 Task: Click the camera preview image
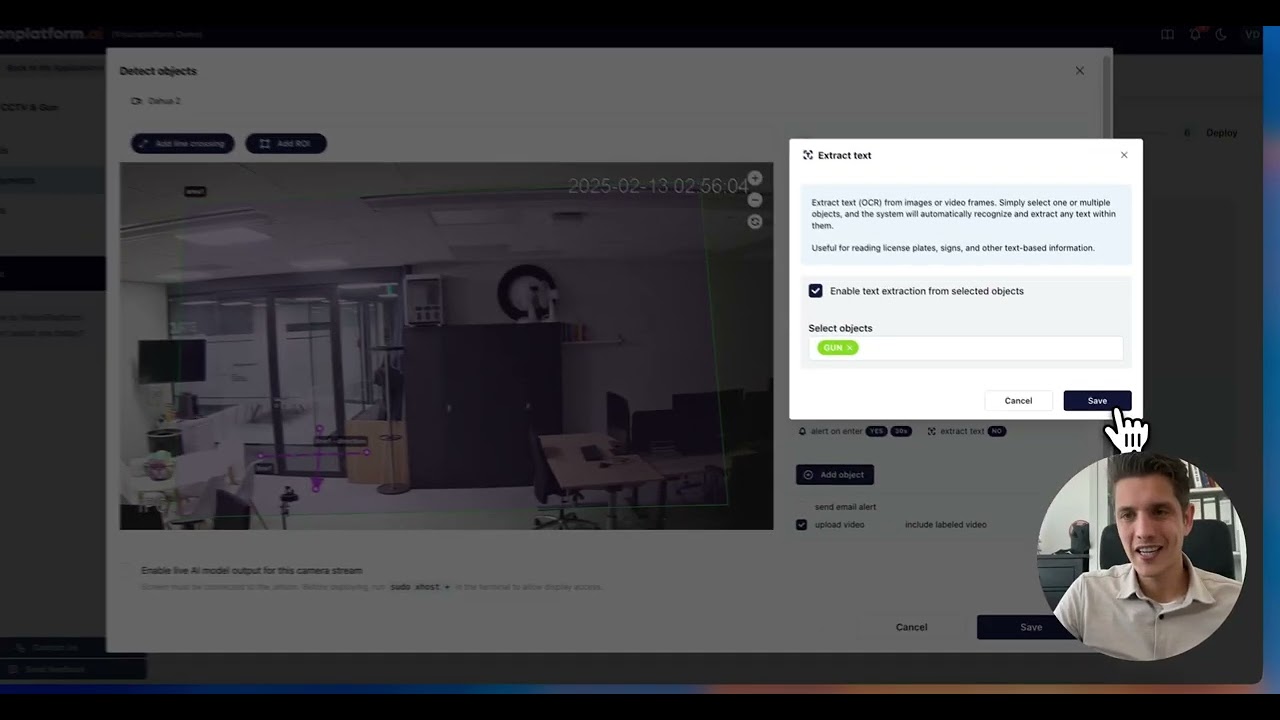pyautogui.click(x=446, y=346)
